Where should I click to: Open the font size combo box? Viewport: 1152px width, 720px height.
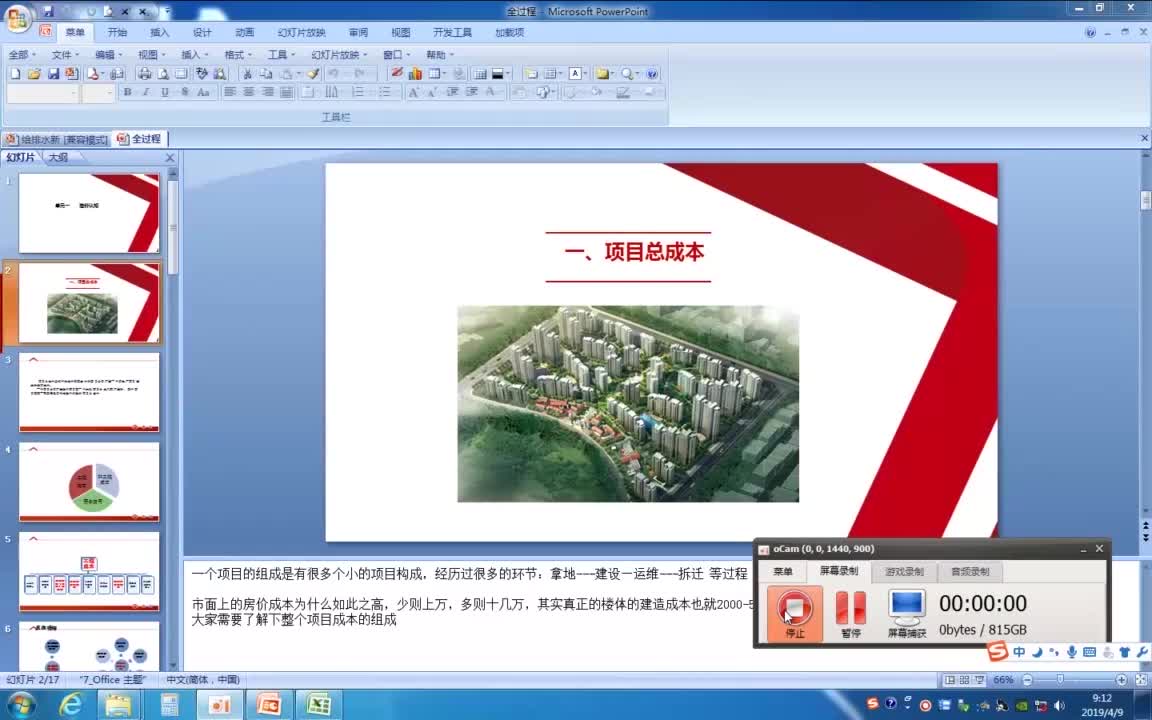[x=98, y=93]
